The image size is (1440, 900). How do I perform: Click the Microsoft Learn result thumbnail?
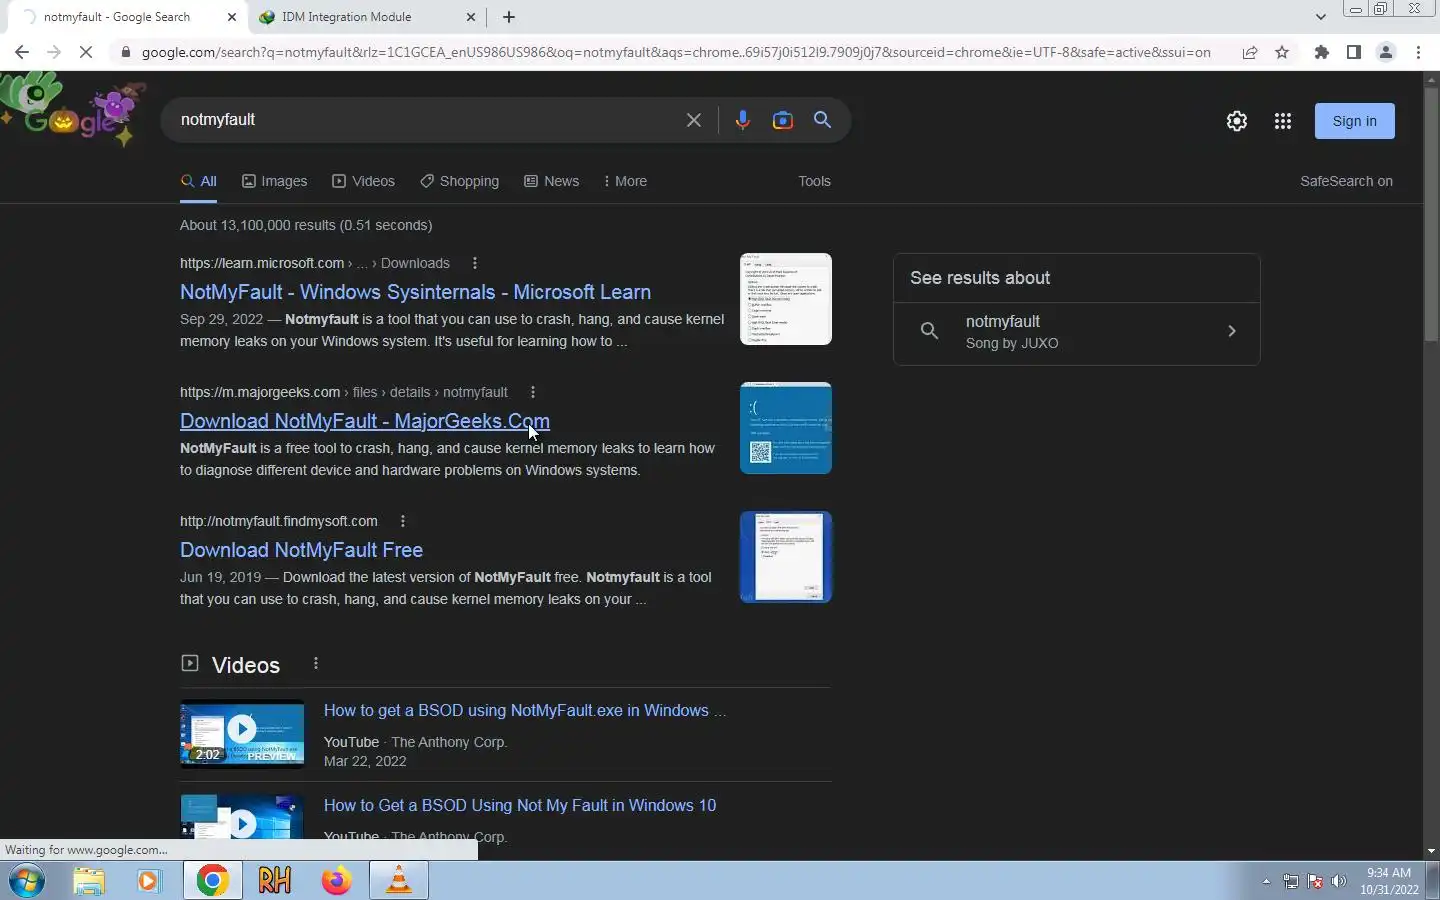coord(786,299)
